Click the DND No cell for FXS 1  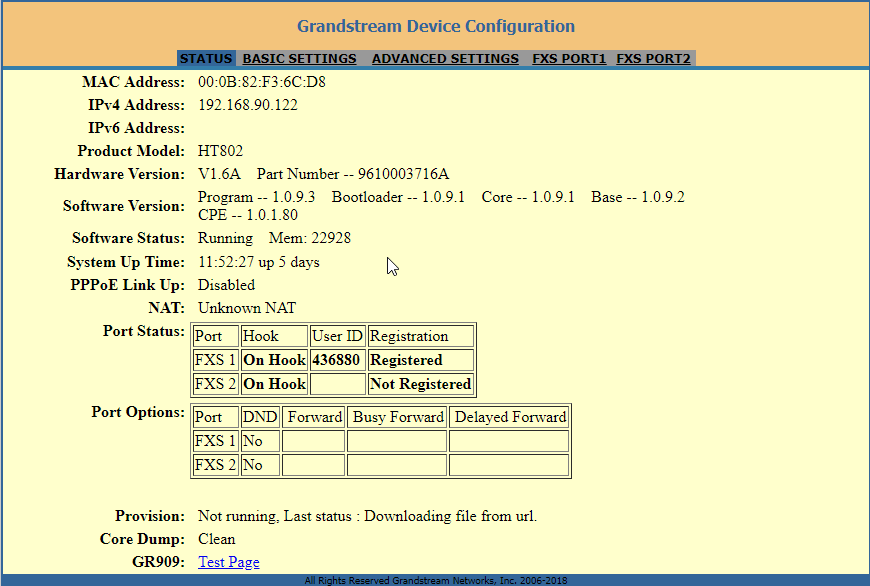tap(260, 441)
